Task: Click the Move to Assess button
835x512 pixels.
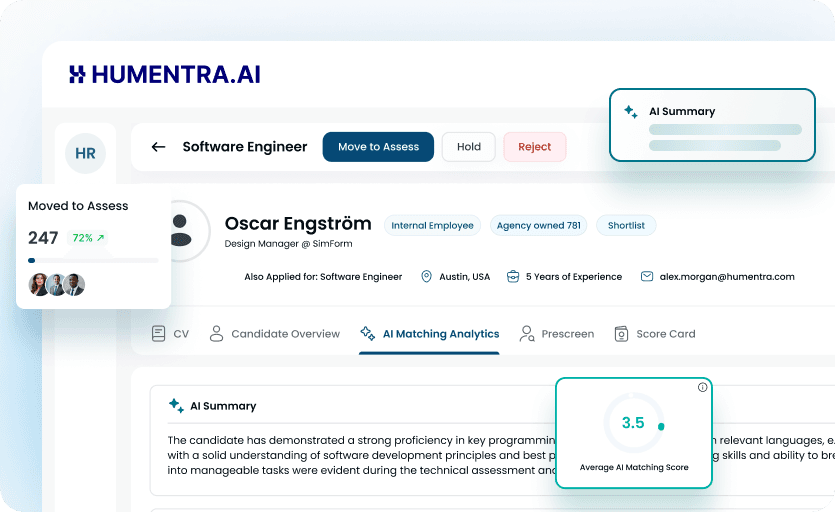Action: [x=378, y=147]
